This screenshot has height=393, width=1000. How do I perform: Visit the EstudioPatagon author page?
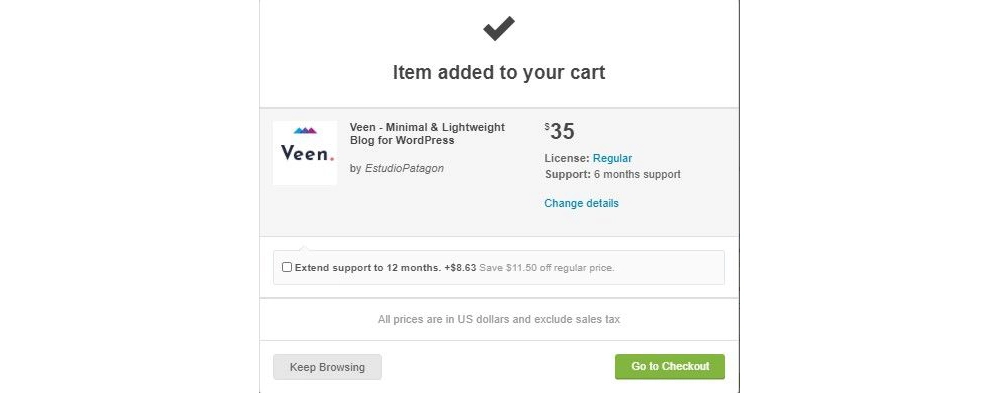point(404,168)
